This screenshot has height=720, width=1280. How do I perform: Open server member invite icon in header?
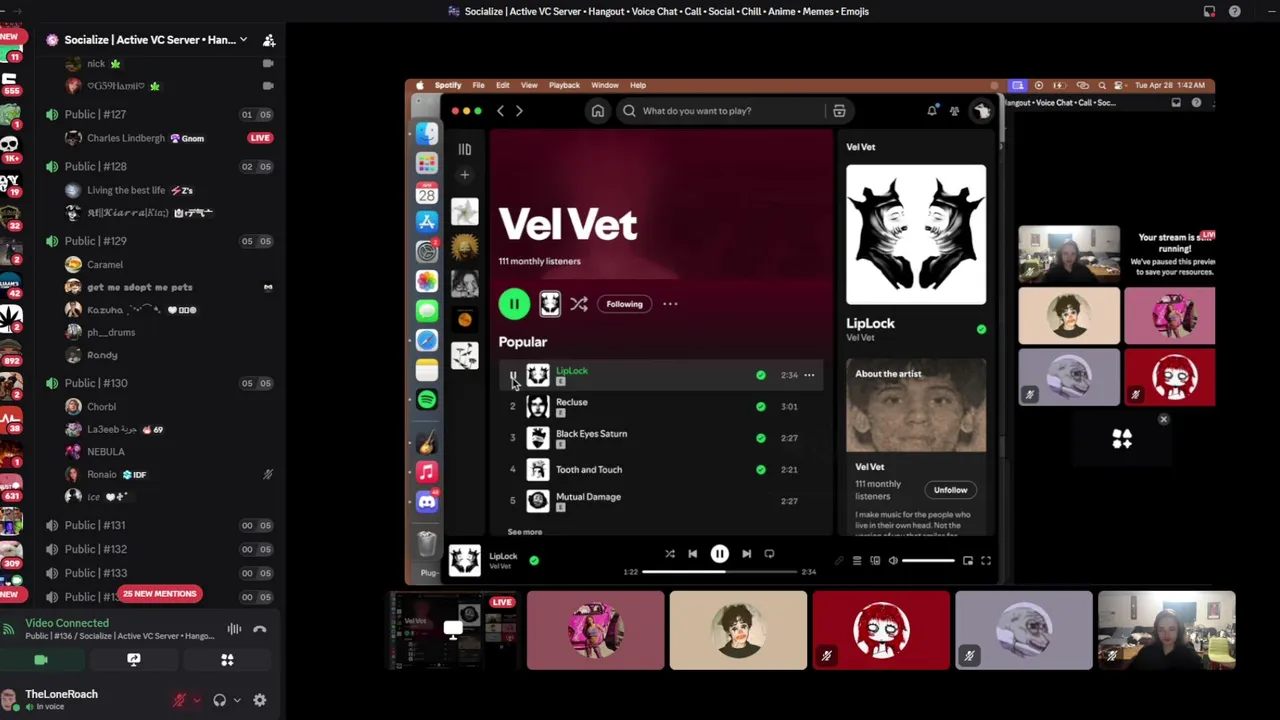[269, 40]
